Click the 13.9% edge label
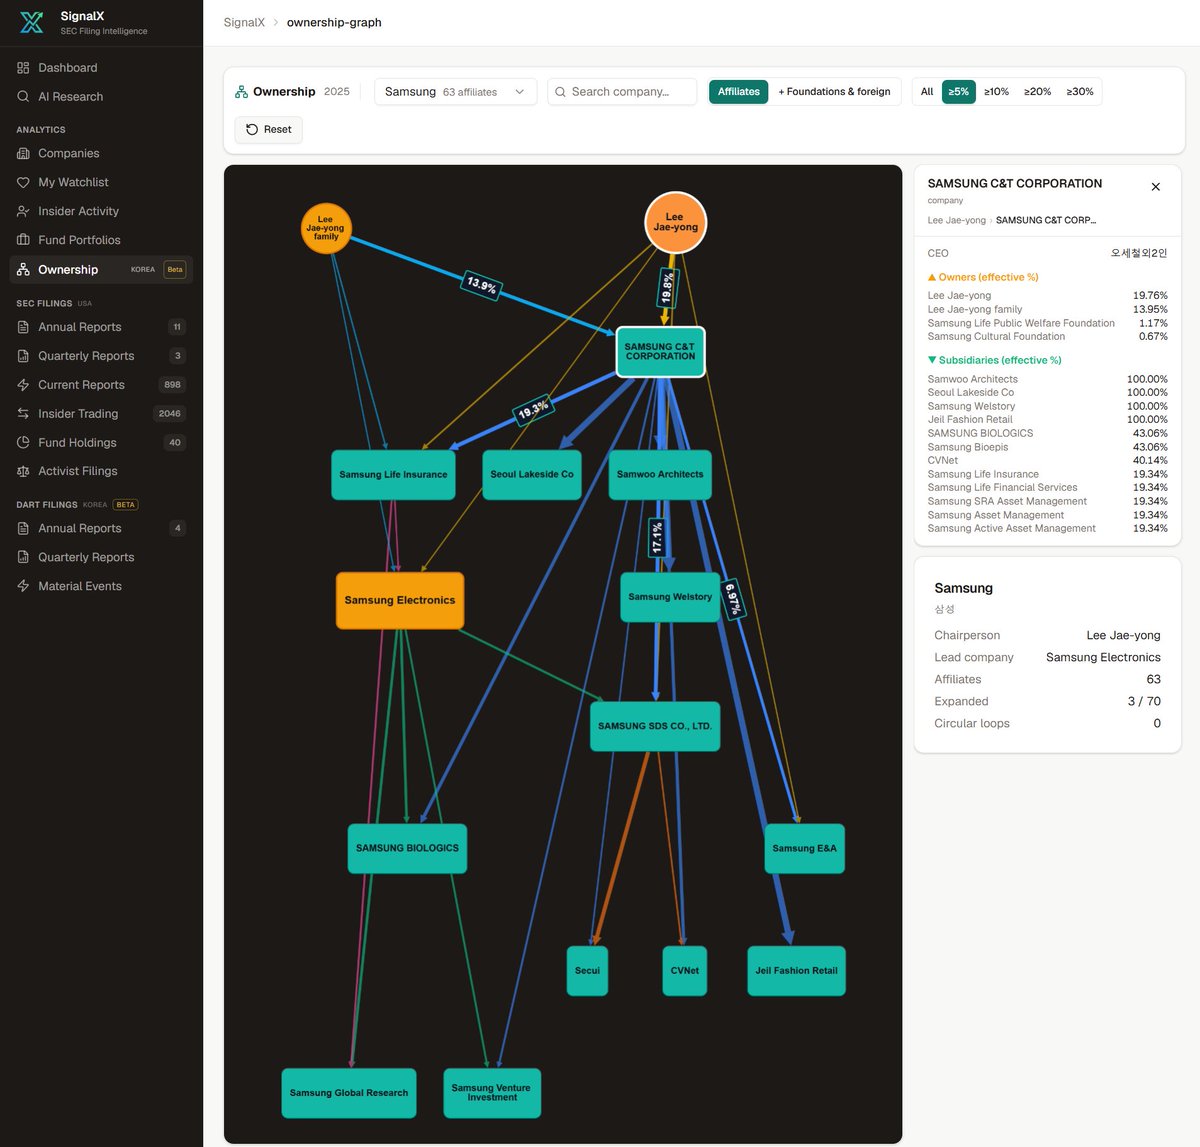The width and height of the screenshot is (1200, 1147). click(x=482, y=285)
